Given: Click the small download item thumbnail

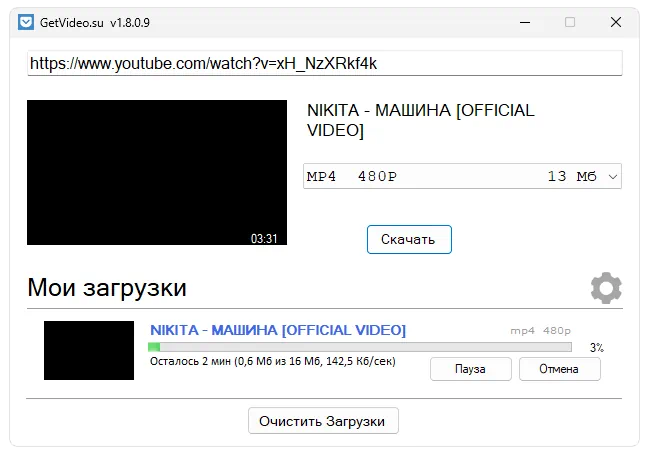Looking at the screenshot, I should 89,350.
